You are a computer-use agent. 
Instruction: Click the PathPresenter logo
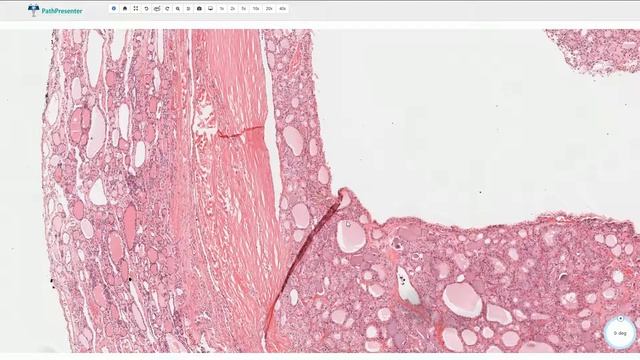55,10
